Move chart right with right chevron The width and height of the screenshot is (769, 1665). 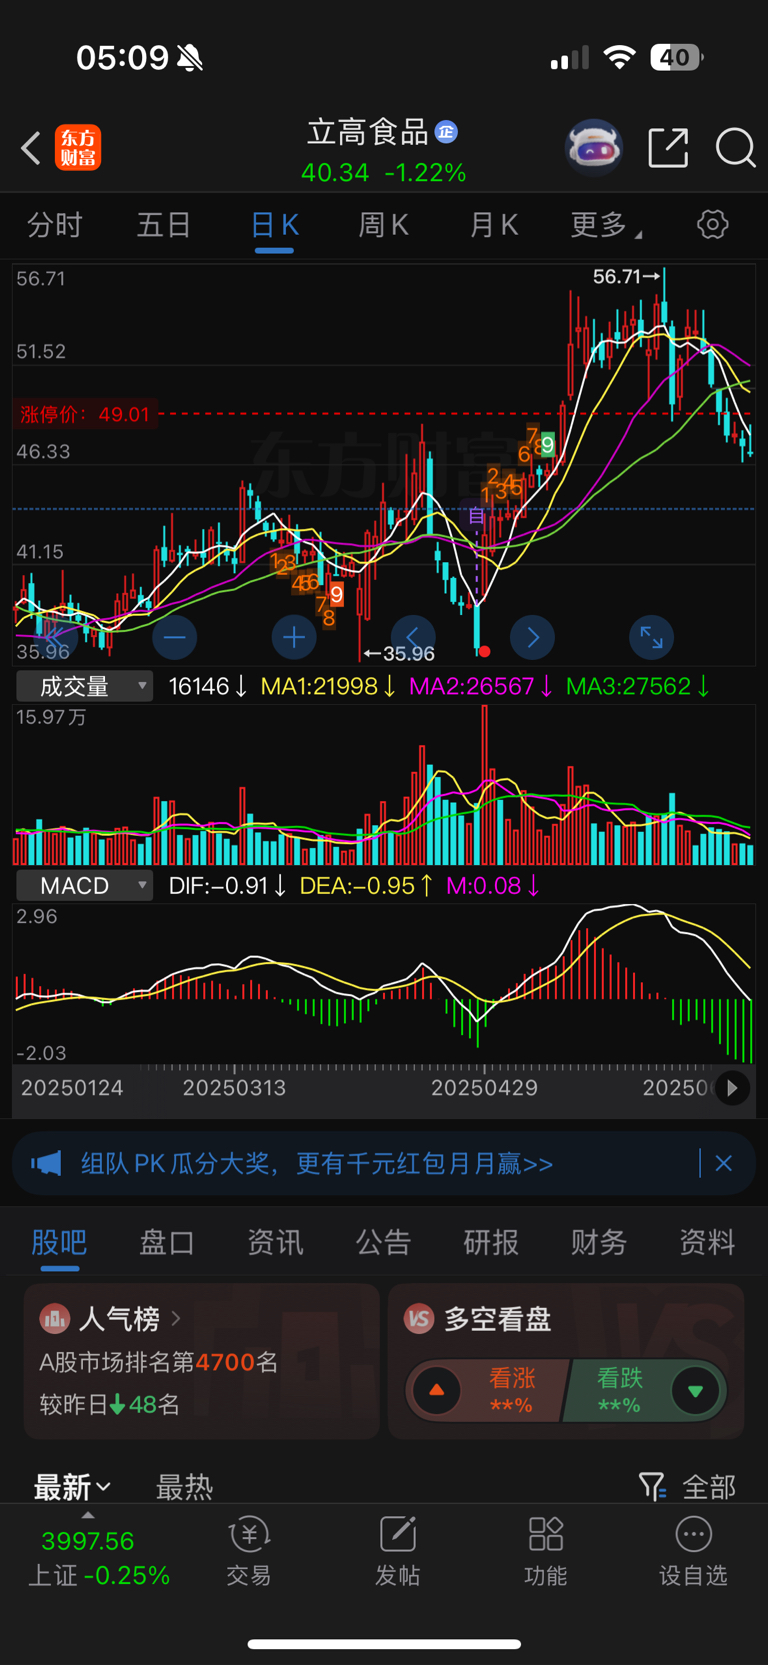[x=532, y=637]
